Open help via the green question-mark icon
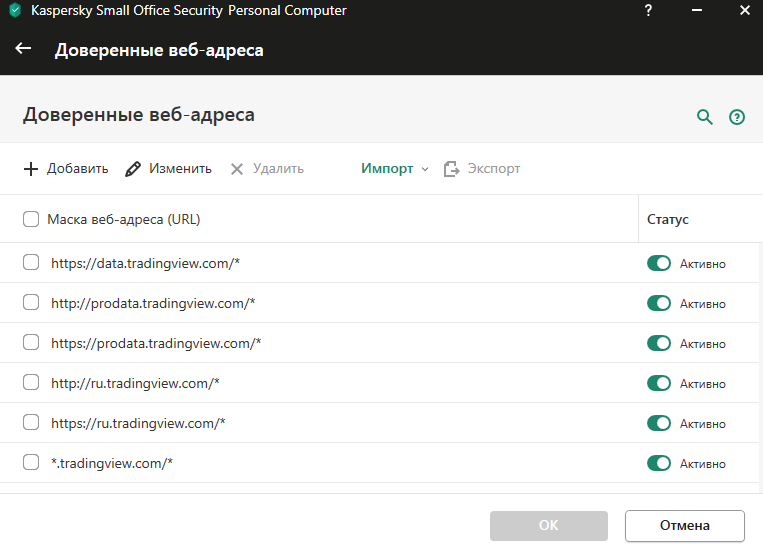Screen dimensions: 763x546 click(x=737, y=117)
